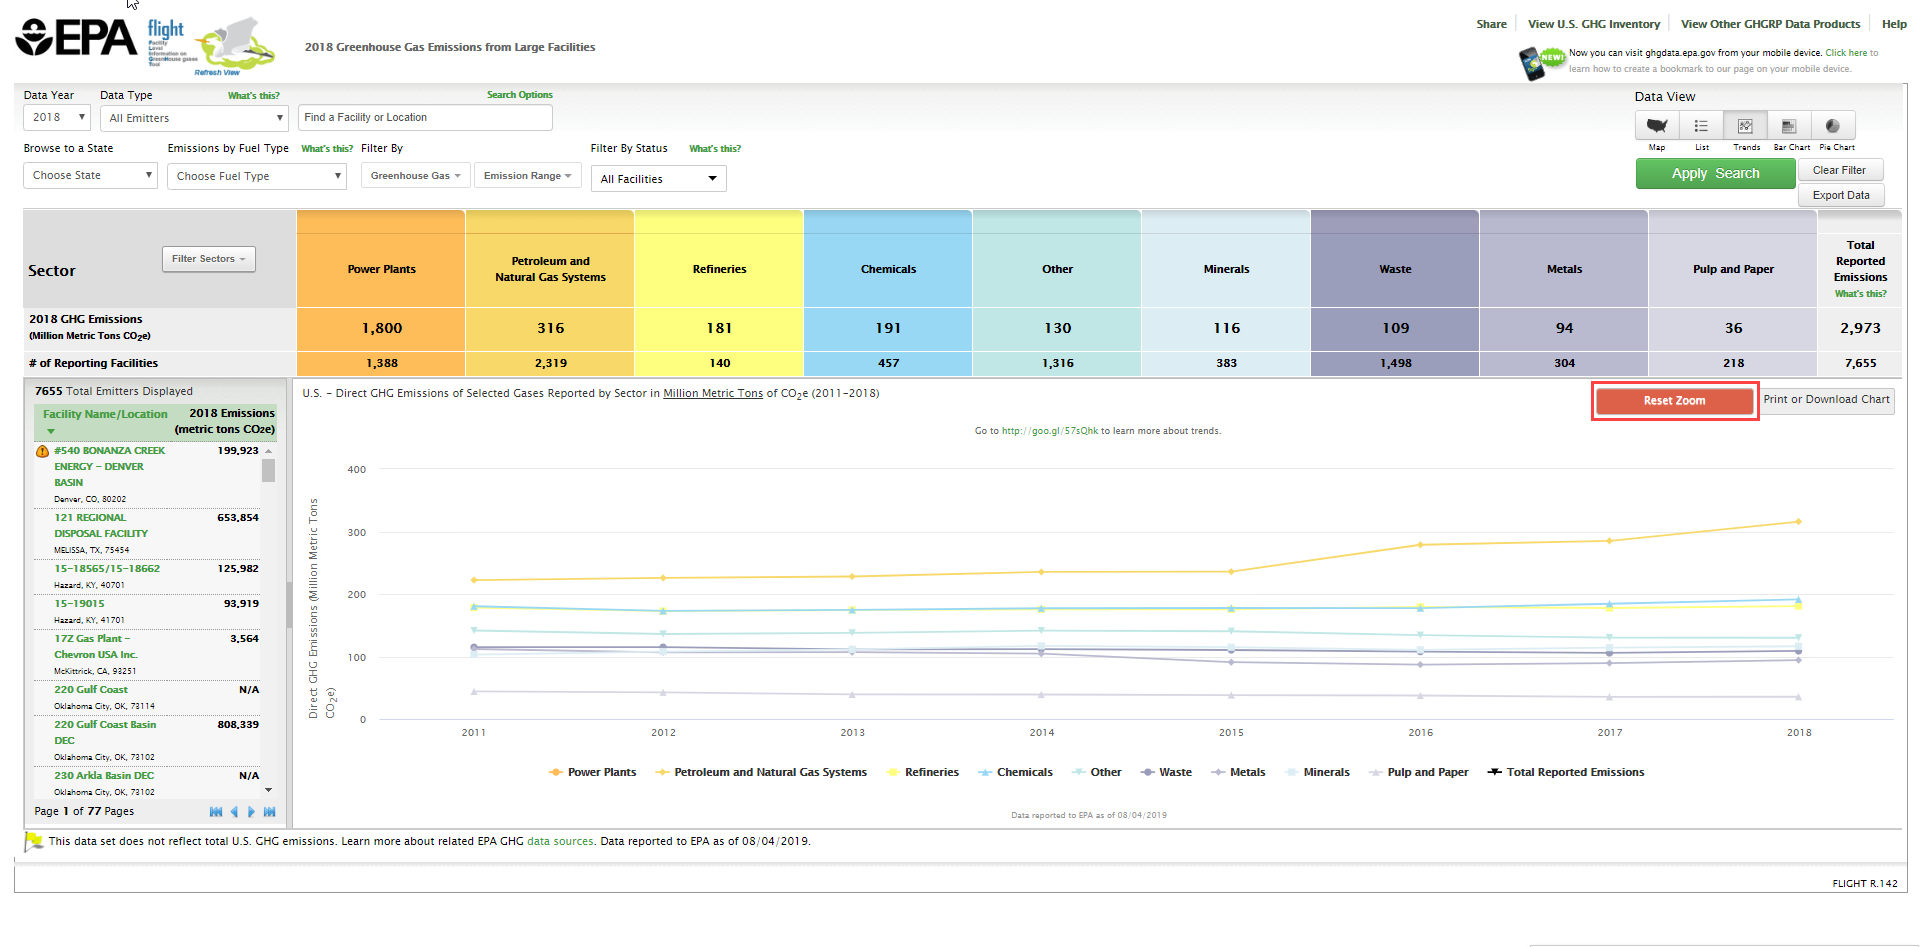The width and height of the screenshot is (1920, 947).
Task: Switch to the Map data view
Action: click(1657, 126)
